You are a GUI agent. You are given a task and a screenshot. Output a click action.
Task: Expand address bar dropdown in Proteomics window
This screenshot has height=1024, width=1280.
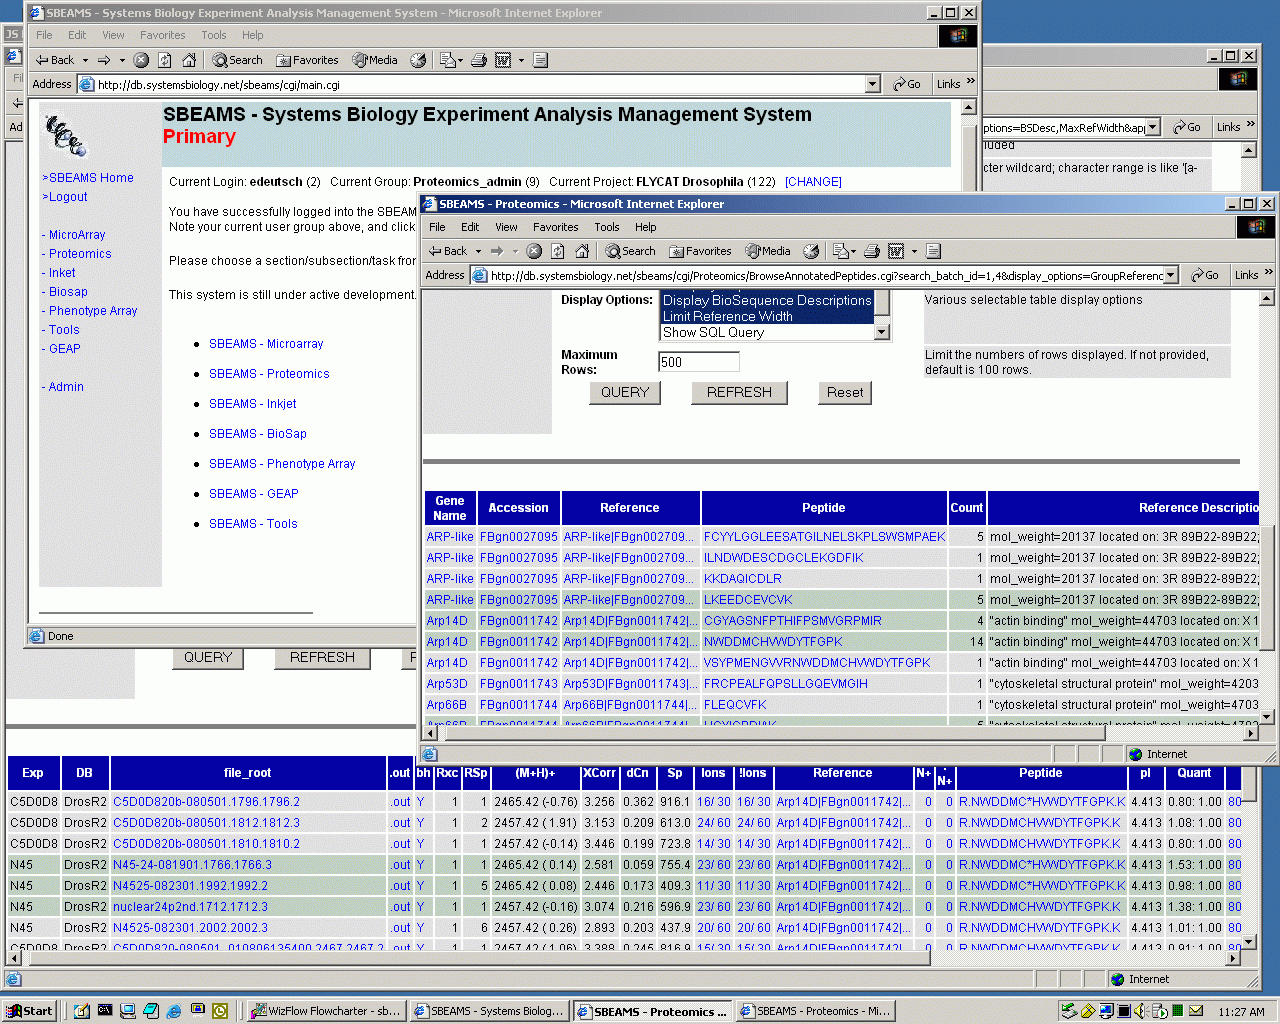pyautogui.click(x=1171, y=275)
